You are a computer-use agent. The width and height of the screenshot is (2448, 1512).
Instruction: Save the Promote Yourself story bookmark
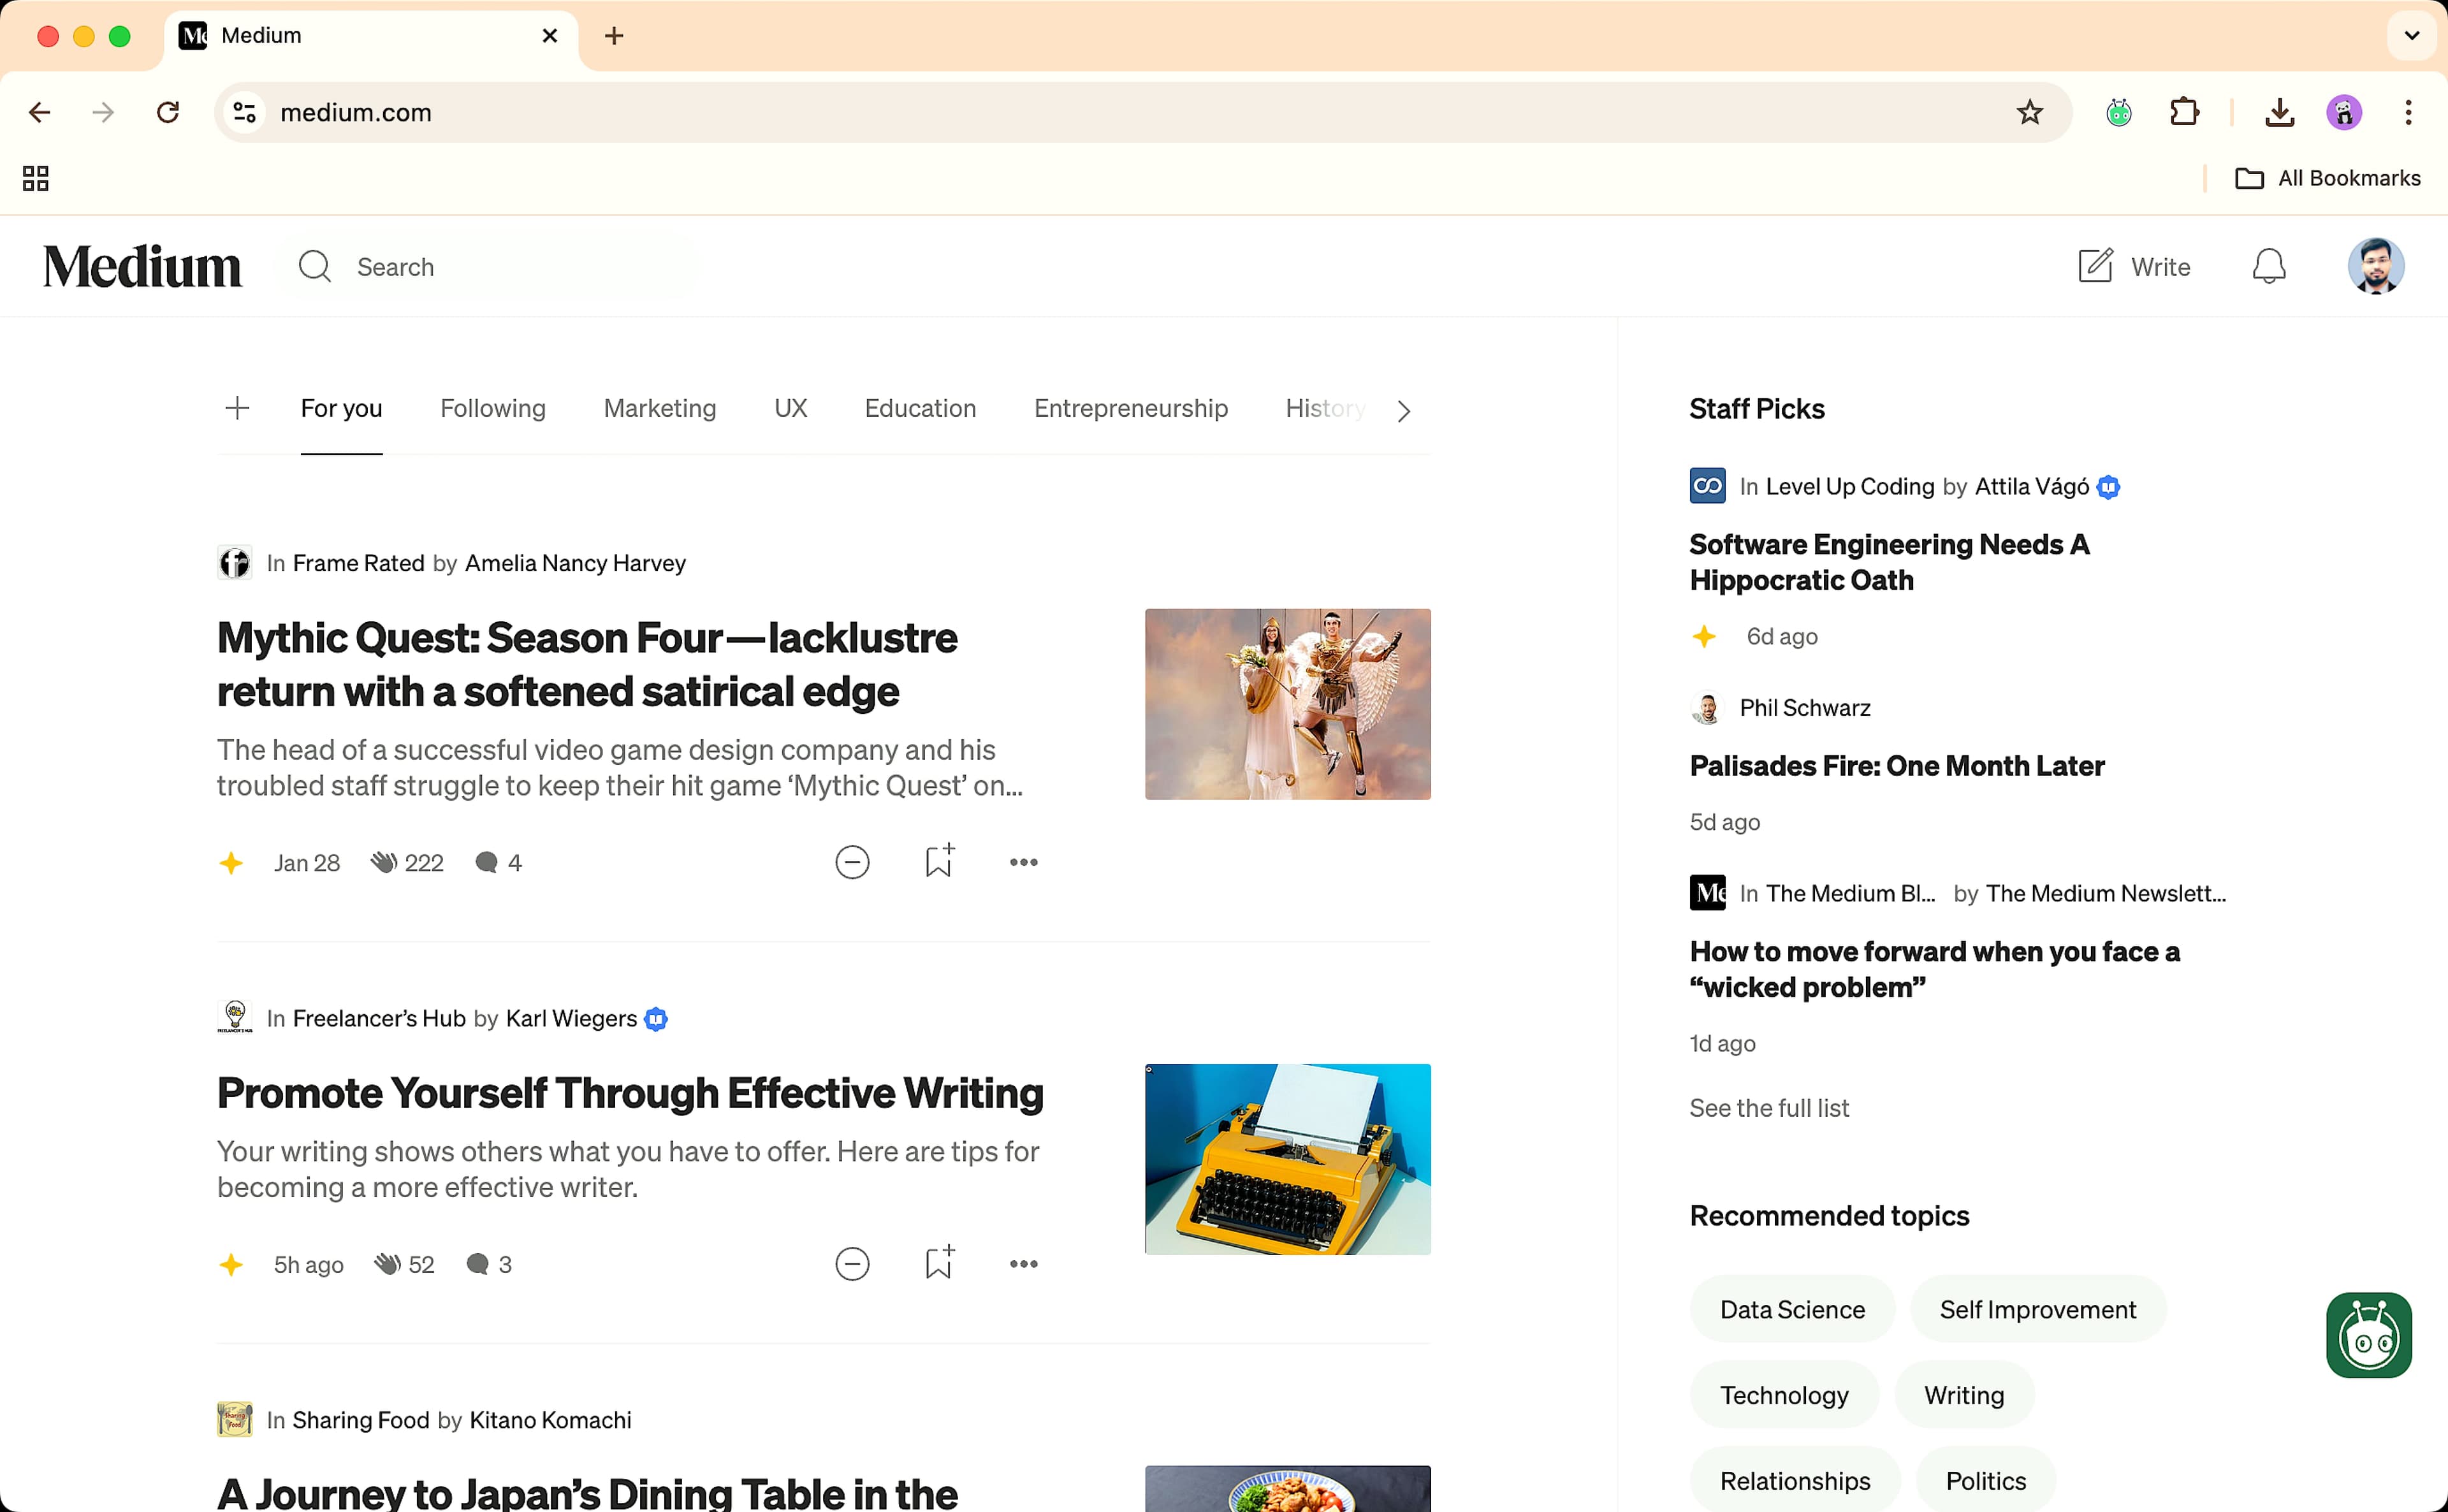coord(938,1263)
